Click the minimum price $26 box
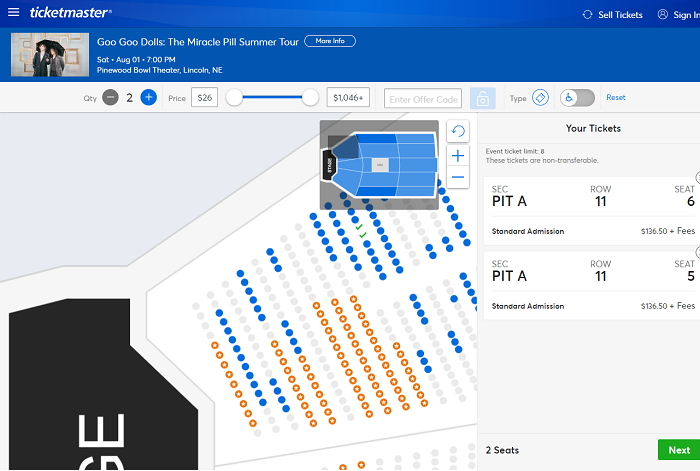 (205, 97)
